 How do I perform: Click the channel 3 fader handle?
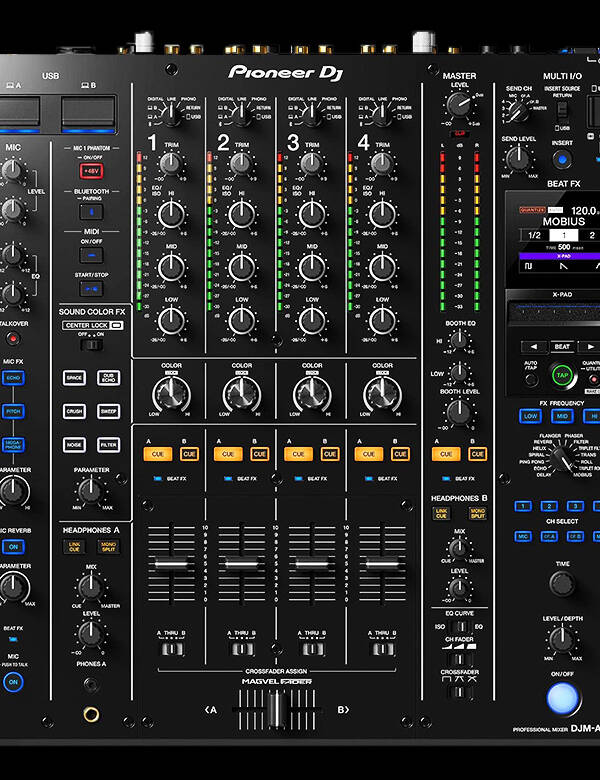point(312,563)
